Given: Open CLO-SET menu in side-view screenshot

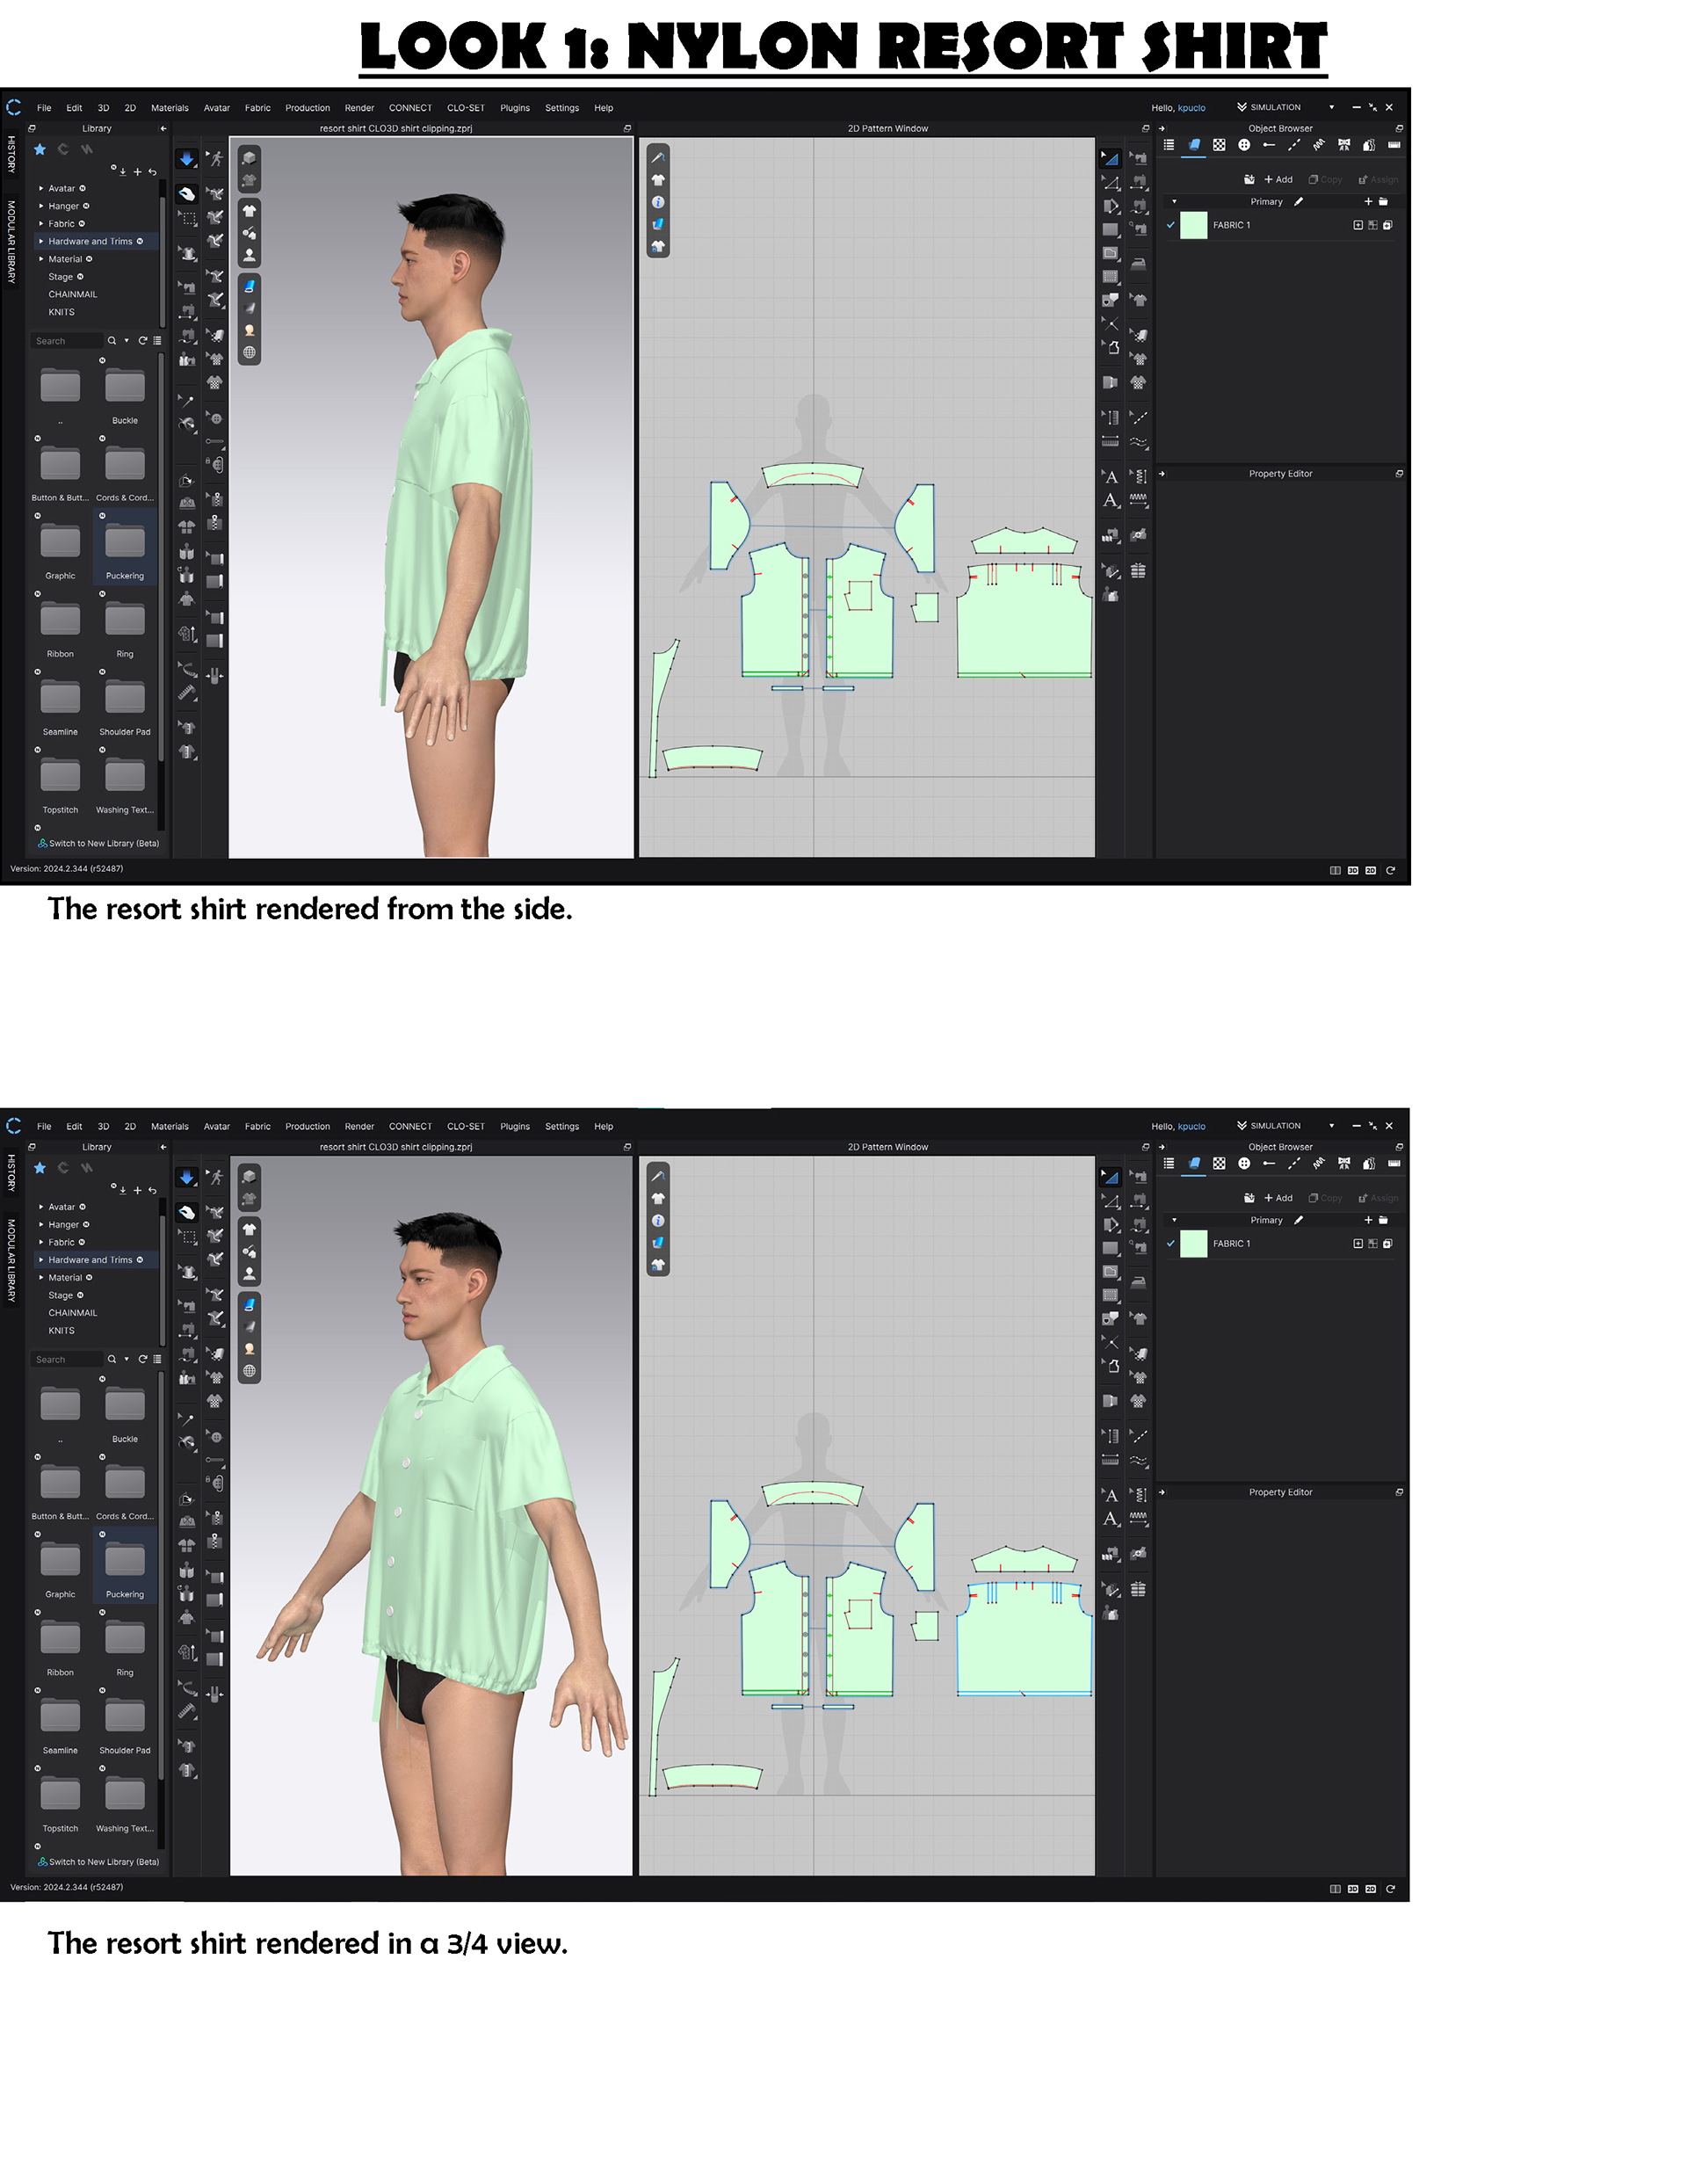Looking at the screenshot, I should click(465, 108).
